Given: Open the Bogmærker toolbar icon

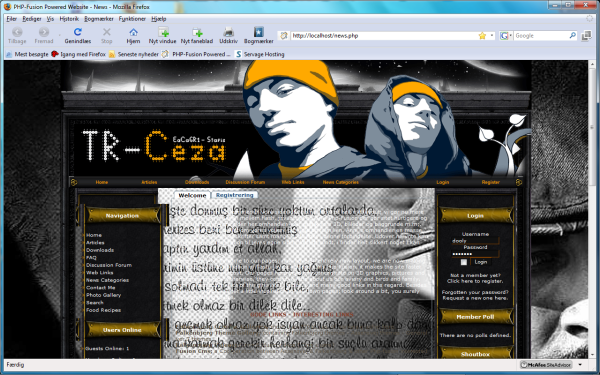Looking at the screenshot, I should pos(259,32).
